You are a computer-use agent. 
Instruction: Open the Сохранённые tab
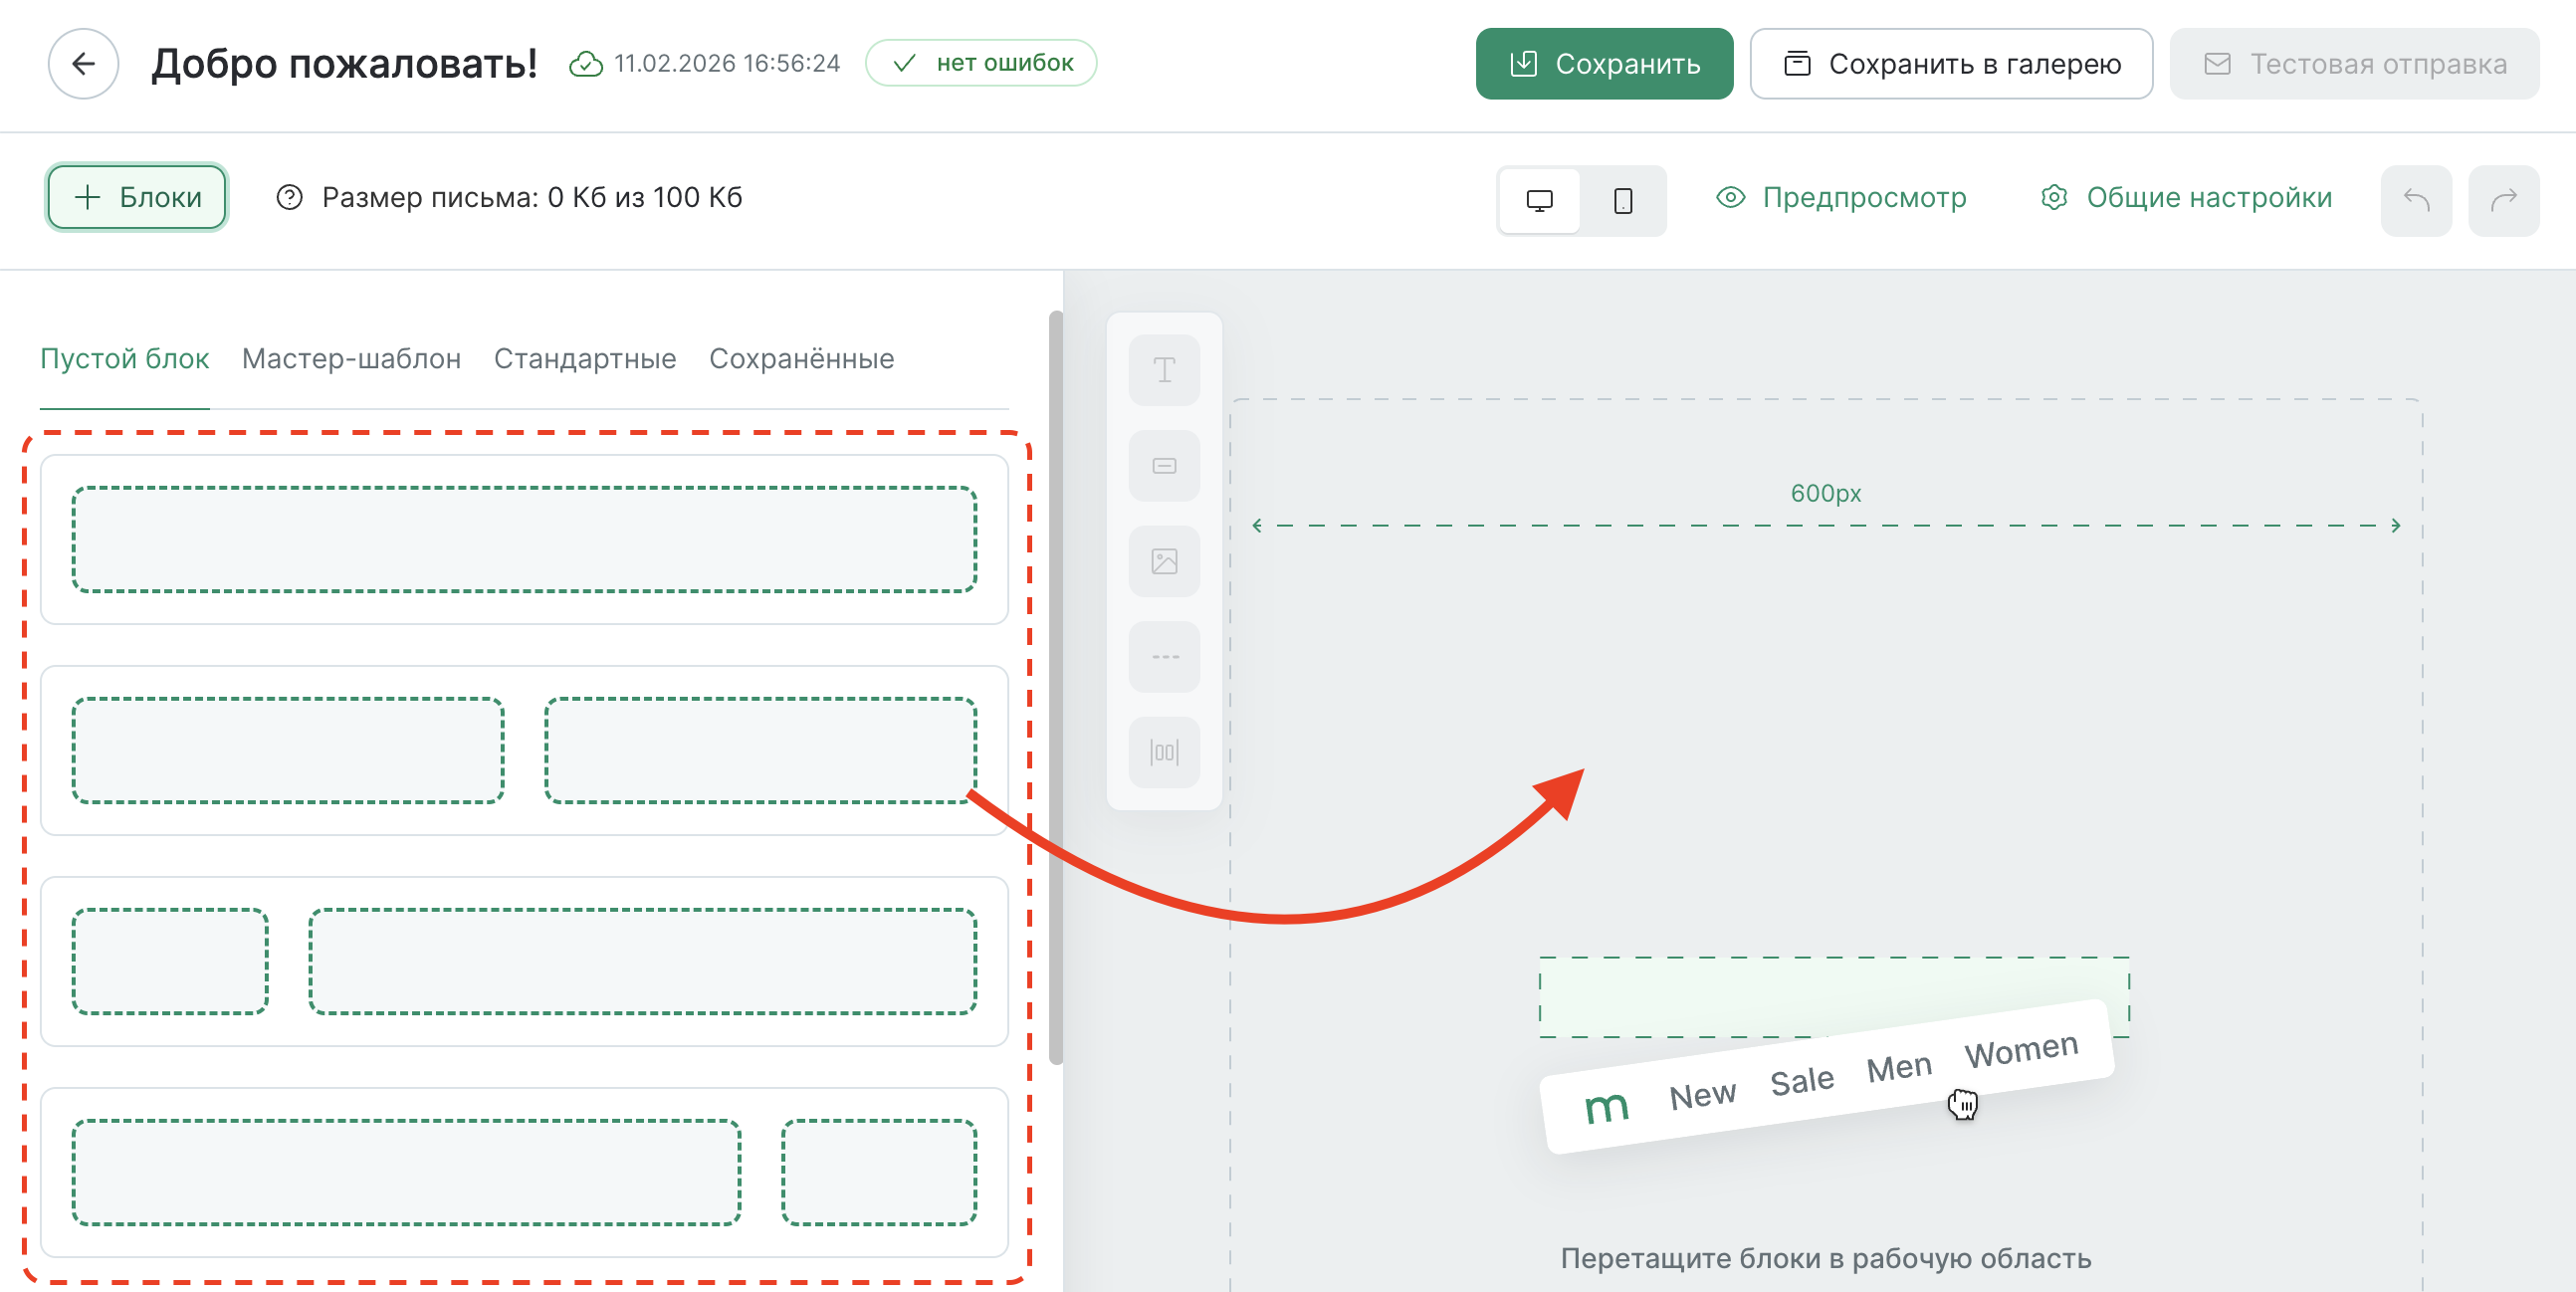click(x=802, y=358)
